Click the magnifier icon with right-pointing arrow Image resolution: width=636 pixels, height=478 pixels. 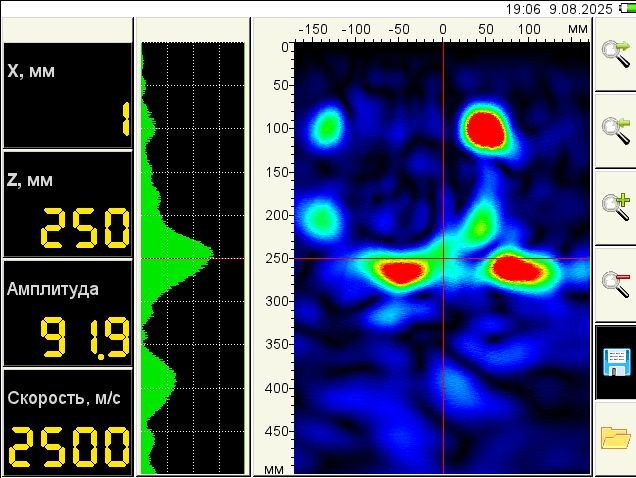click(x=615, y=53)
